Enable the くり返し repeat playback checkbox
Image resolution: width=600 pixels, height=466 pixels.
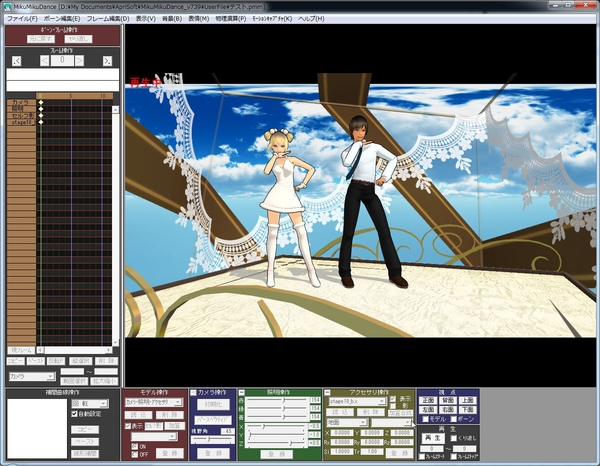tap(453, 438)
